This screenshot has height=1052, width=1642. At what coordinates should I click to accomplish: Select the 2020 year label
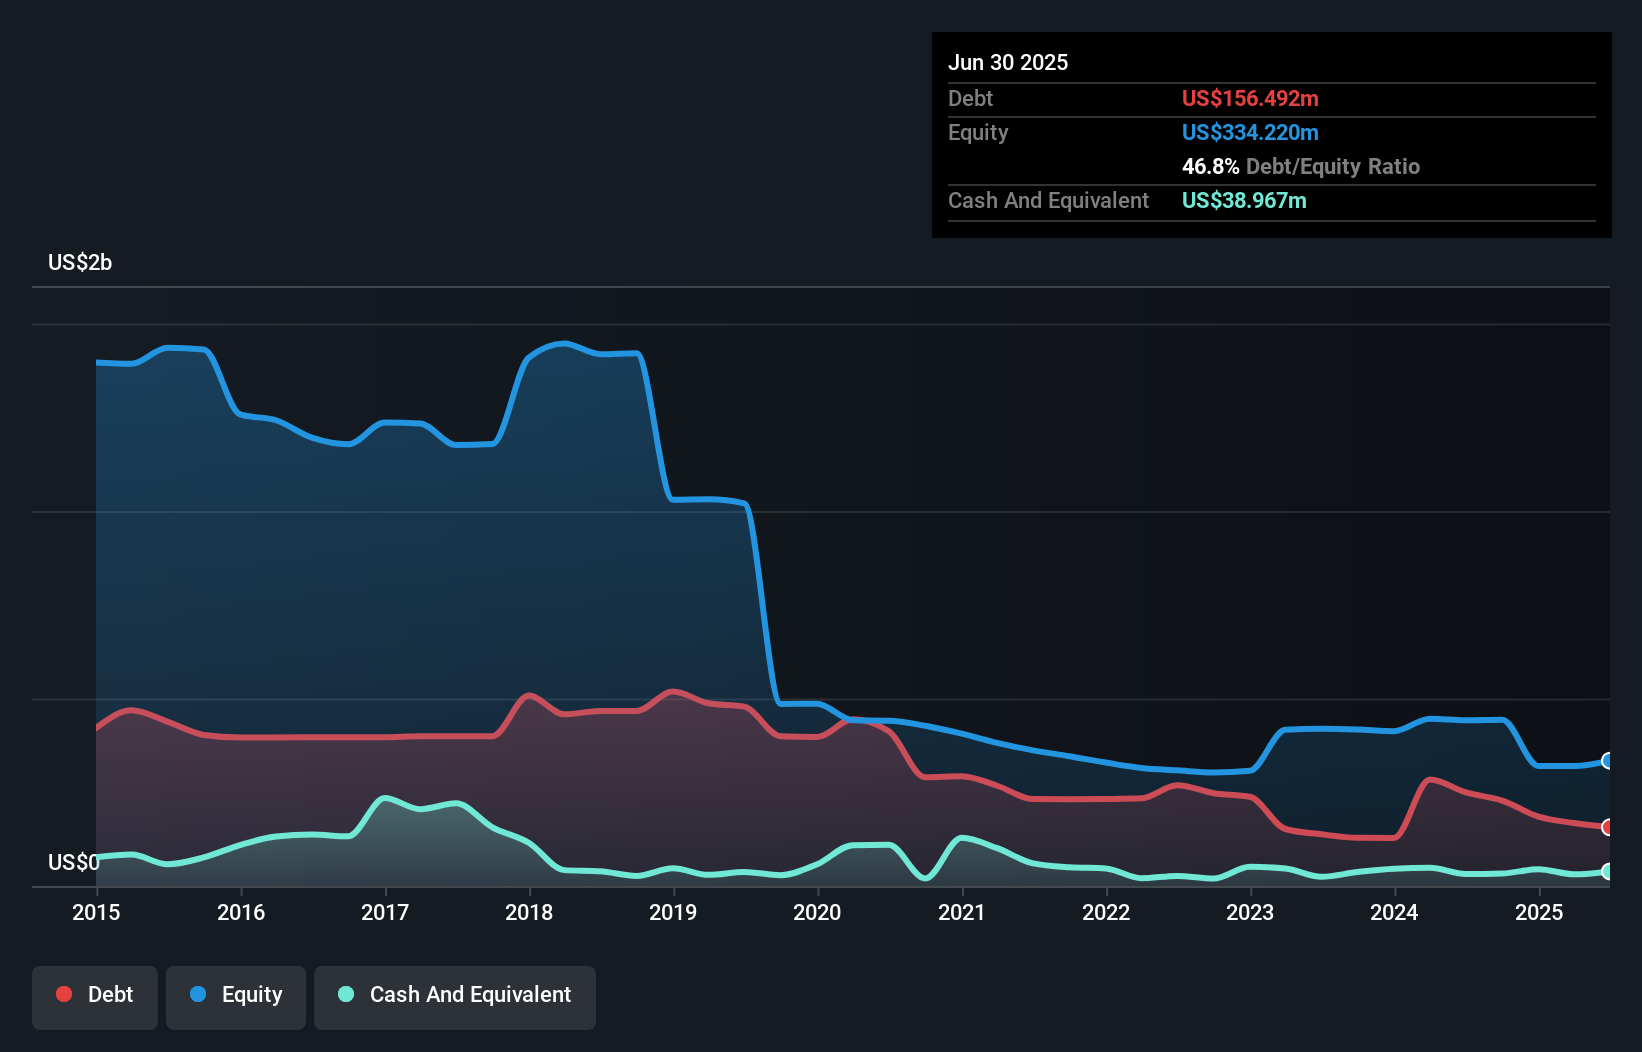pos(817,912)
